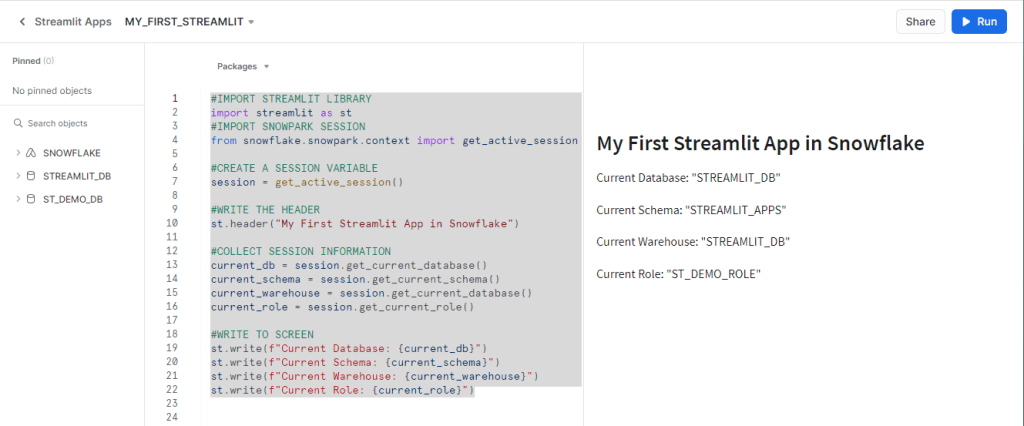Open the MY_FIRST_STREAMLIT app name dropdown
This screenshot has width=1024, height=426.
click(189, 21)
